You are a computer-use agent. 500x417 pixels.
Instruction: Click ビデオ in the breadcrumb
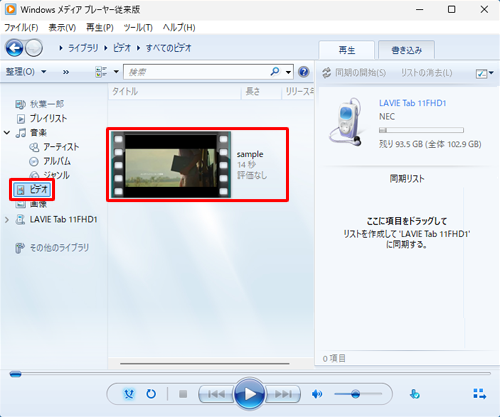(x=122, y=48)
